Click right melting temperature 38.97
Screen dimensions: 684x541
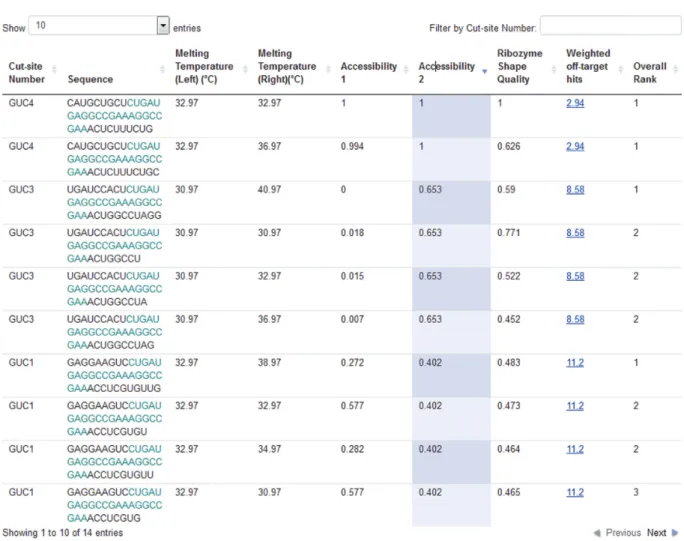click(269, 363)
